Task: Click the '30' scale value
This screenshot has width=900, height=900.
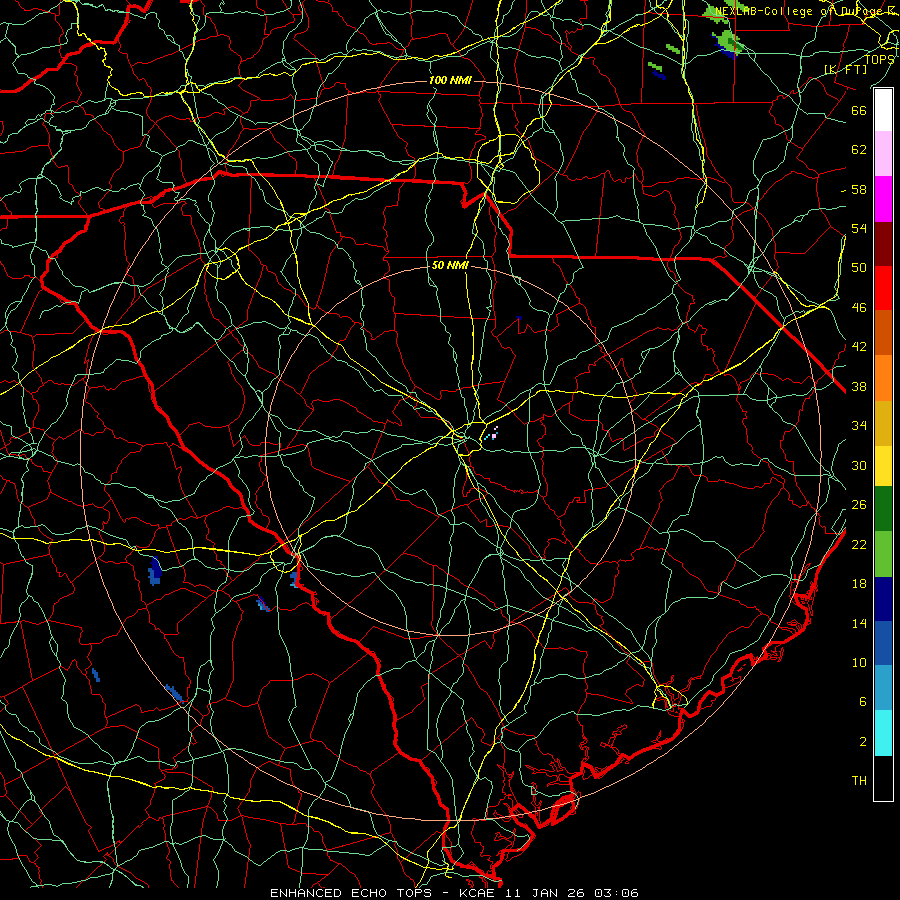Action: pyautogui.click(x=859, y=465)
